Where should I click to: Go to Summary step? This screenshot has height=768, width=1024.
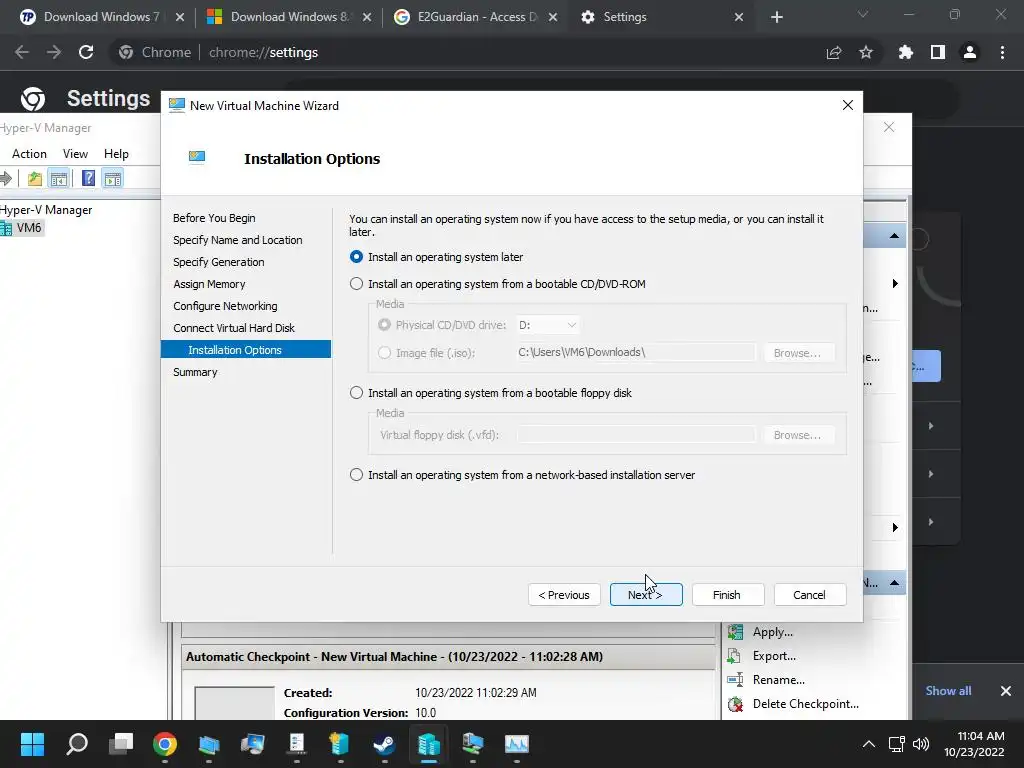[195, 372]
